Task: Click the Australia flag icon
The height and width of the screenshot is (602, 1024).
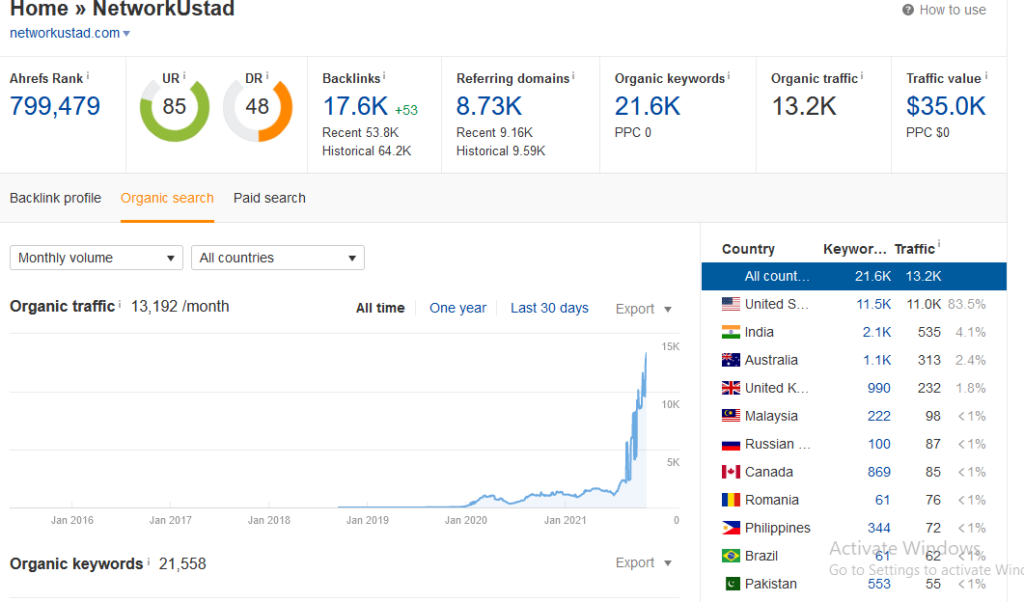Action: (x=731, y=360)
